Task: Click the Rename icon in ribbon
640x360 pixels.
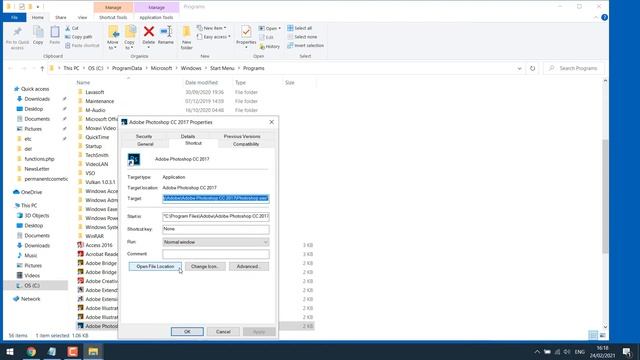Action: click(x=166, y=31)
